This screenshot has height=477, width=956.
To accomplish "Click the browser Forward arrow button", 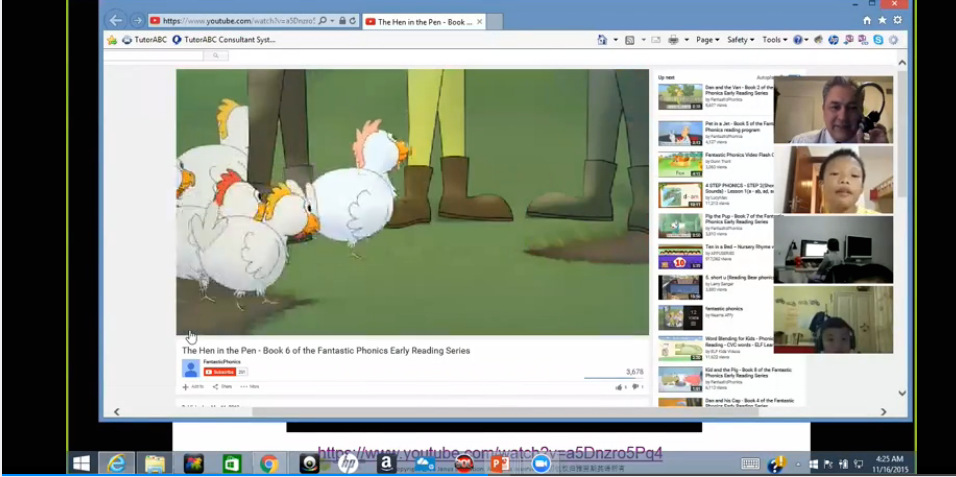I will (138, 21).
